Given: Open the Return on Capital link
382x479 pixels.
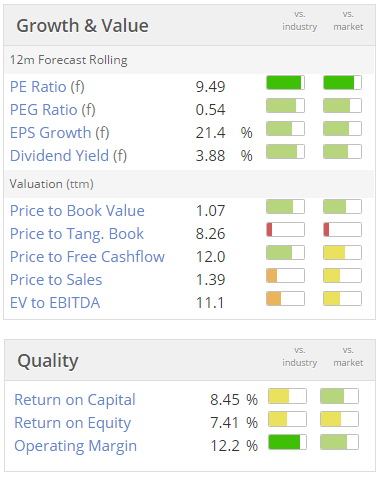Looking at the screenshot, I should pyautogui.click(x=75, y=400).
